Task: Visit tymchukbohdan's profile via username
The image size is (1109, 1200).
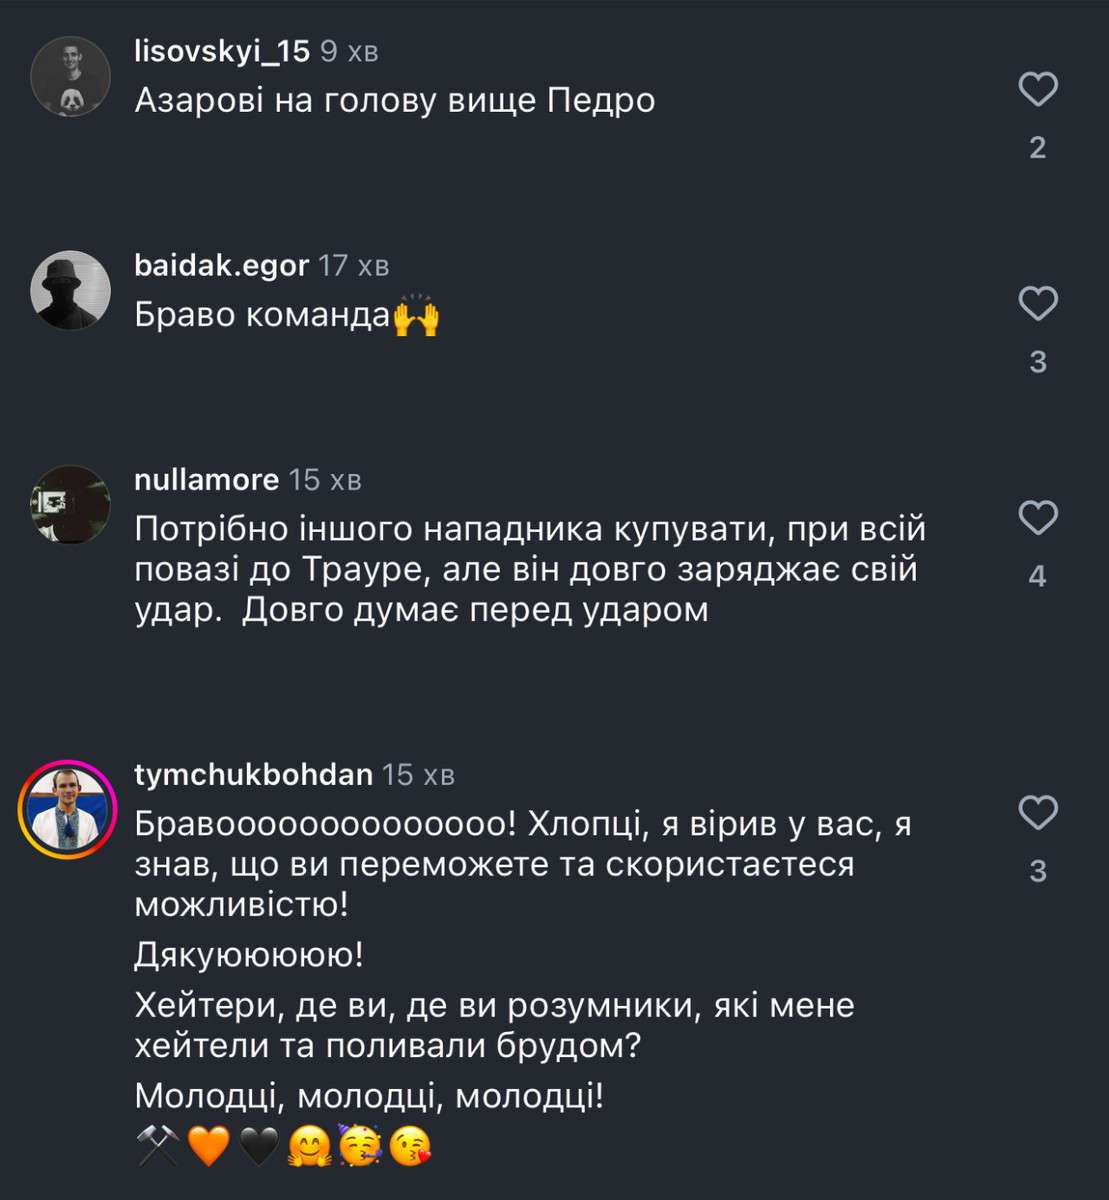Action: click(253, 774)
